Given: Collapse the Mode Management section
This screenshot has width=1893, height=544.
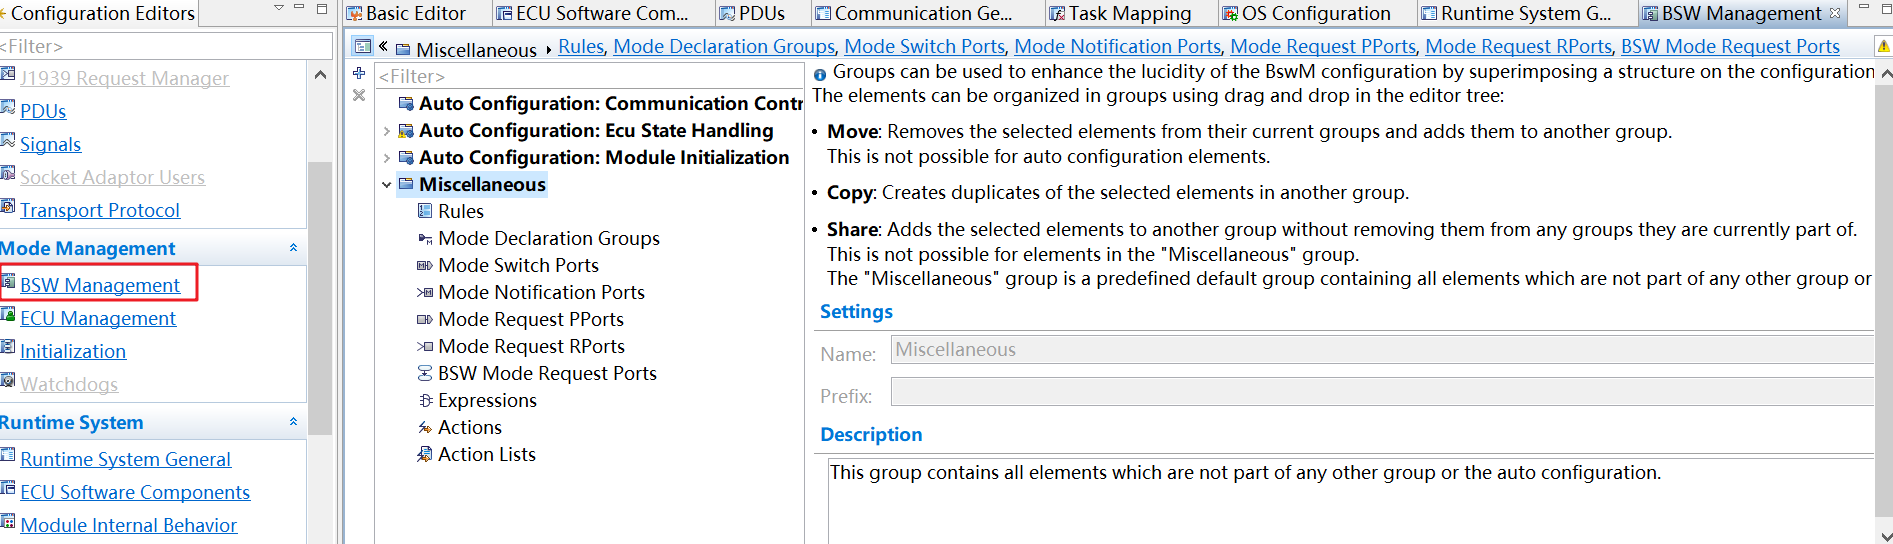Looking at the screenshot, I should (x=293, y=248).
